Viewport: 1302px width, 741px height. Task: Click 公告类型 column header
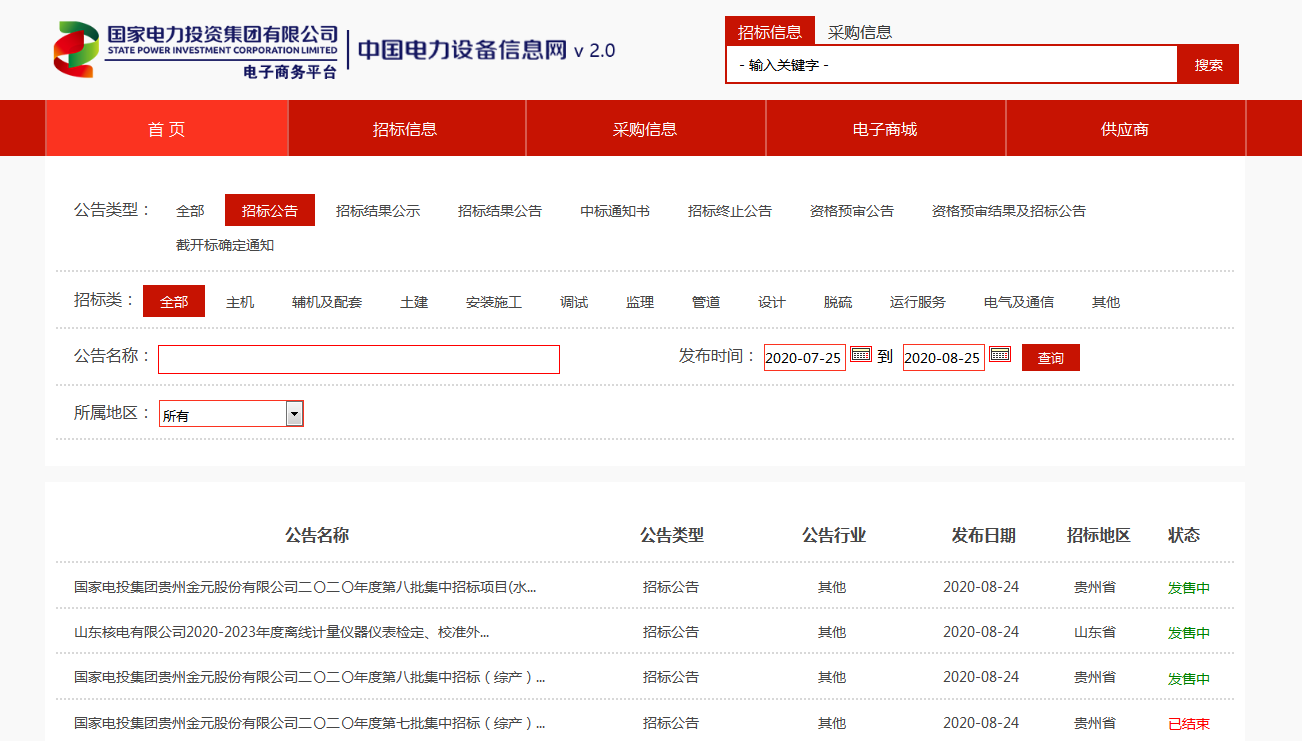672,535
